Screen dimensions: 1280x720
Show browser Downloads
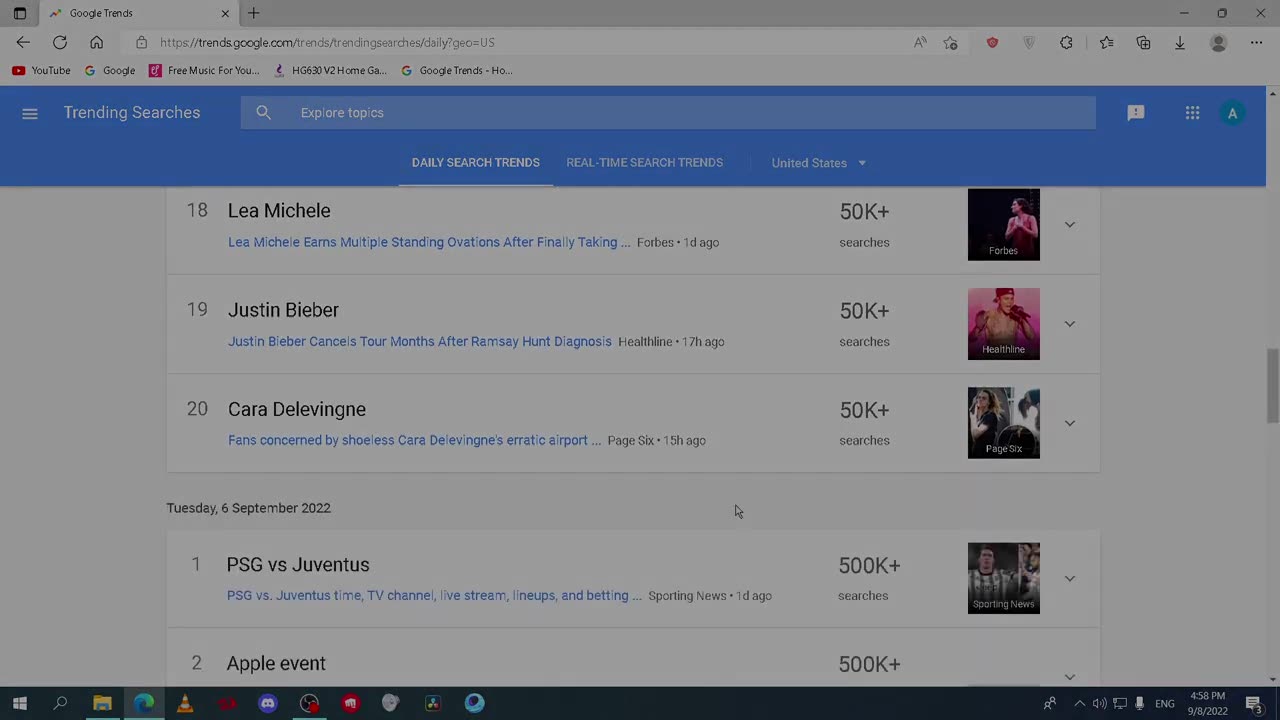[x=1180, y=42]
